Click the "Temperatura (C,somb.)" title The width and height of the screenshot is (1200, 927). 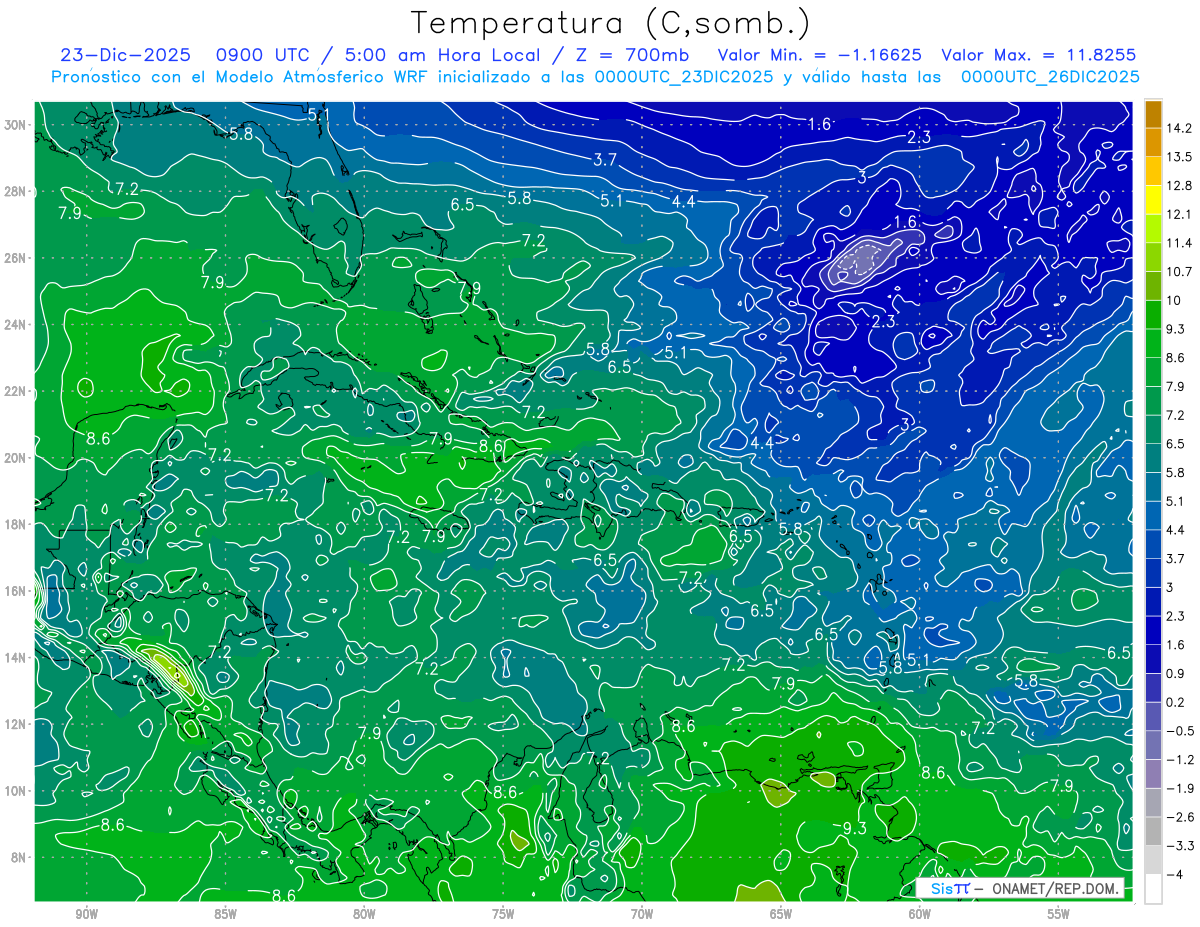tap(610, 22)
